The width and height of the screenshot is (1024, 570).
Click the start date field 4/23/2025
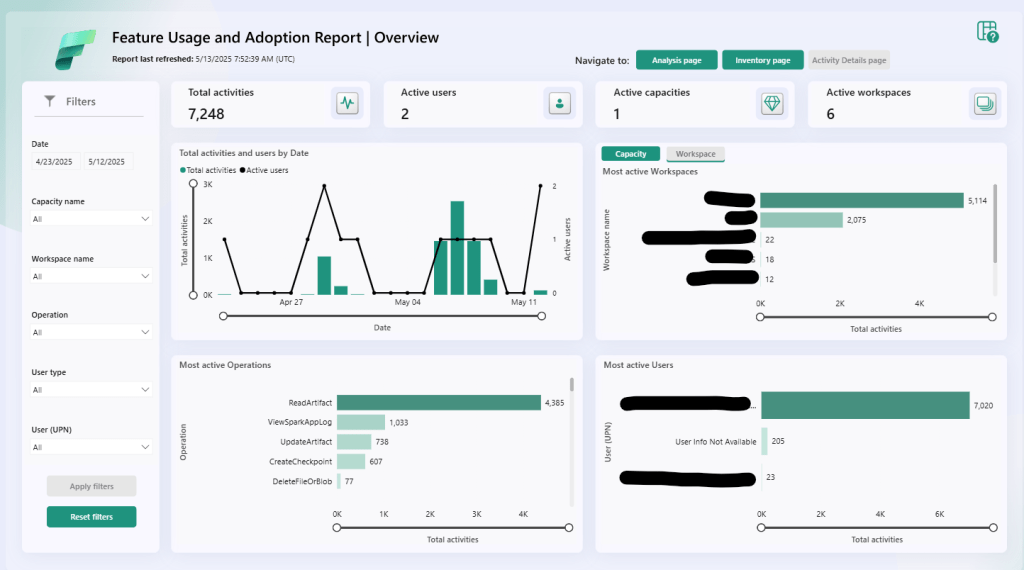[55, 162]
